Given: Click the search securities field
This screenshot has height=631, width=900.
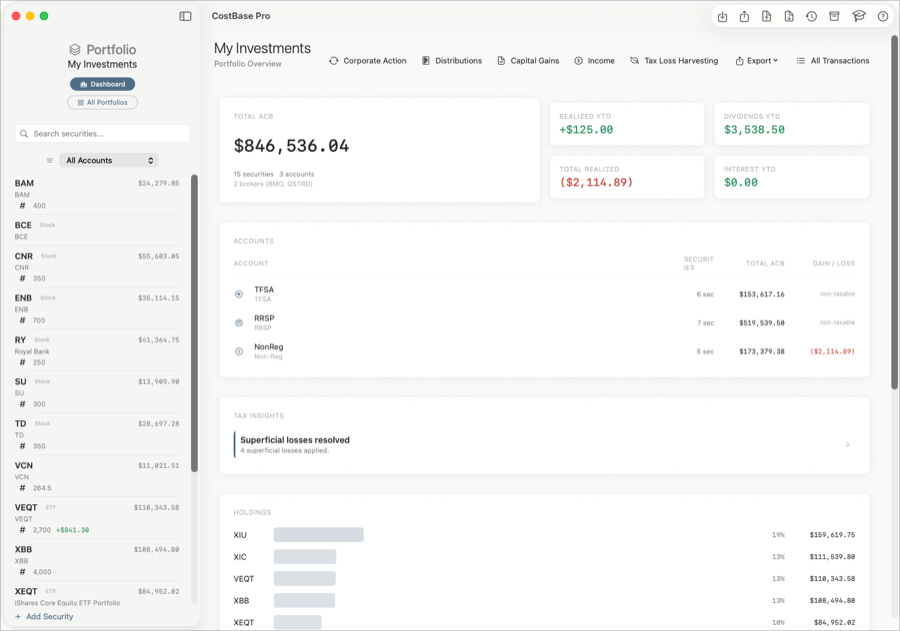Looking at the screenshot, I should pos(103,133).
